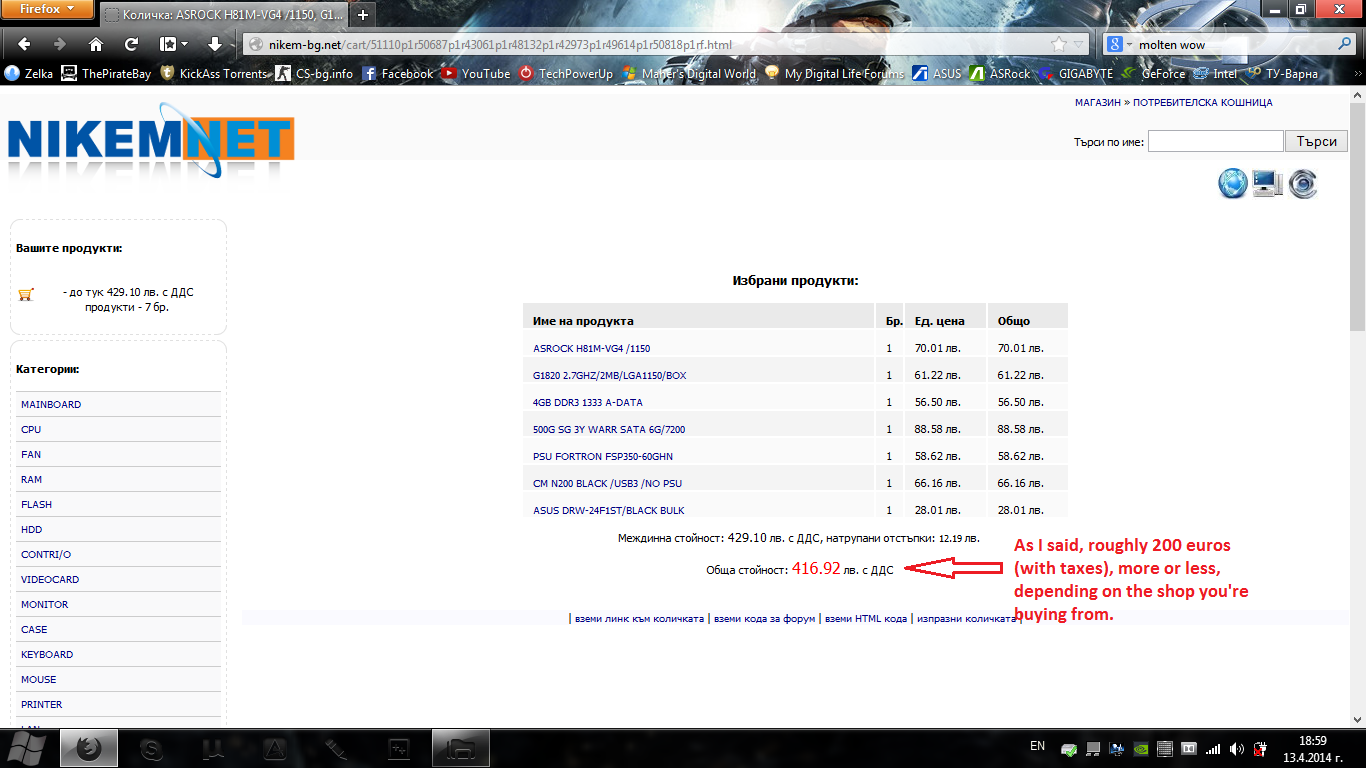Open the GeForce bookmark
The image size is (1366, 768).
pyautogui.click(x=1153, y=73)
